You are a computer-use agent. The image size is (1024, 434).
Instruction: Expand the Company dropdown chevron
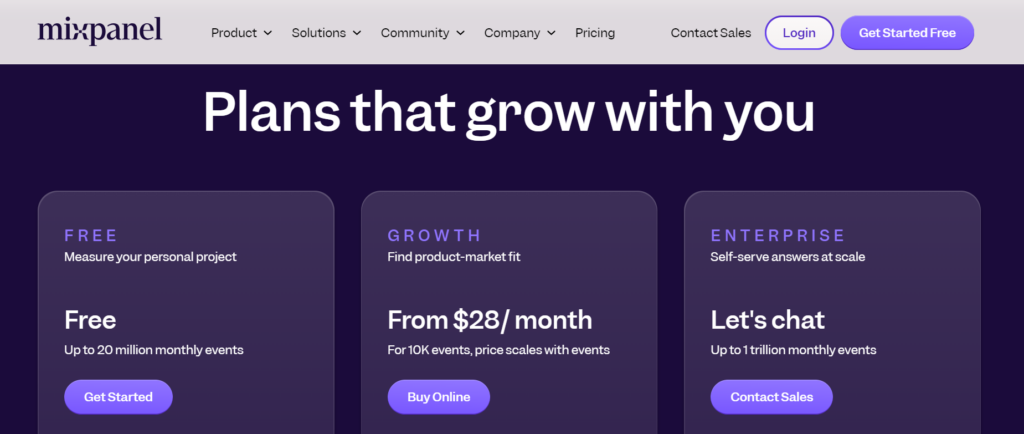coord(551,33)
